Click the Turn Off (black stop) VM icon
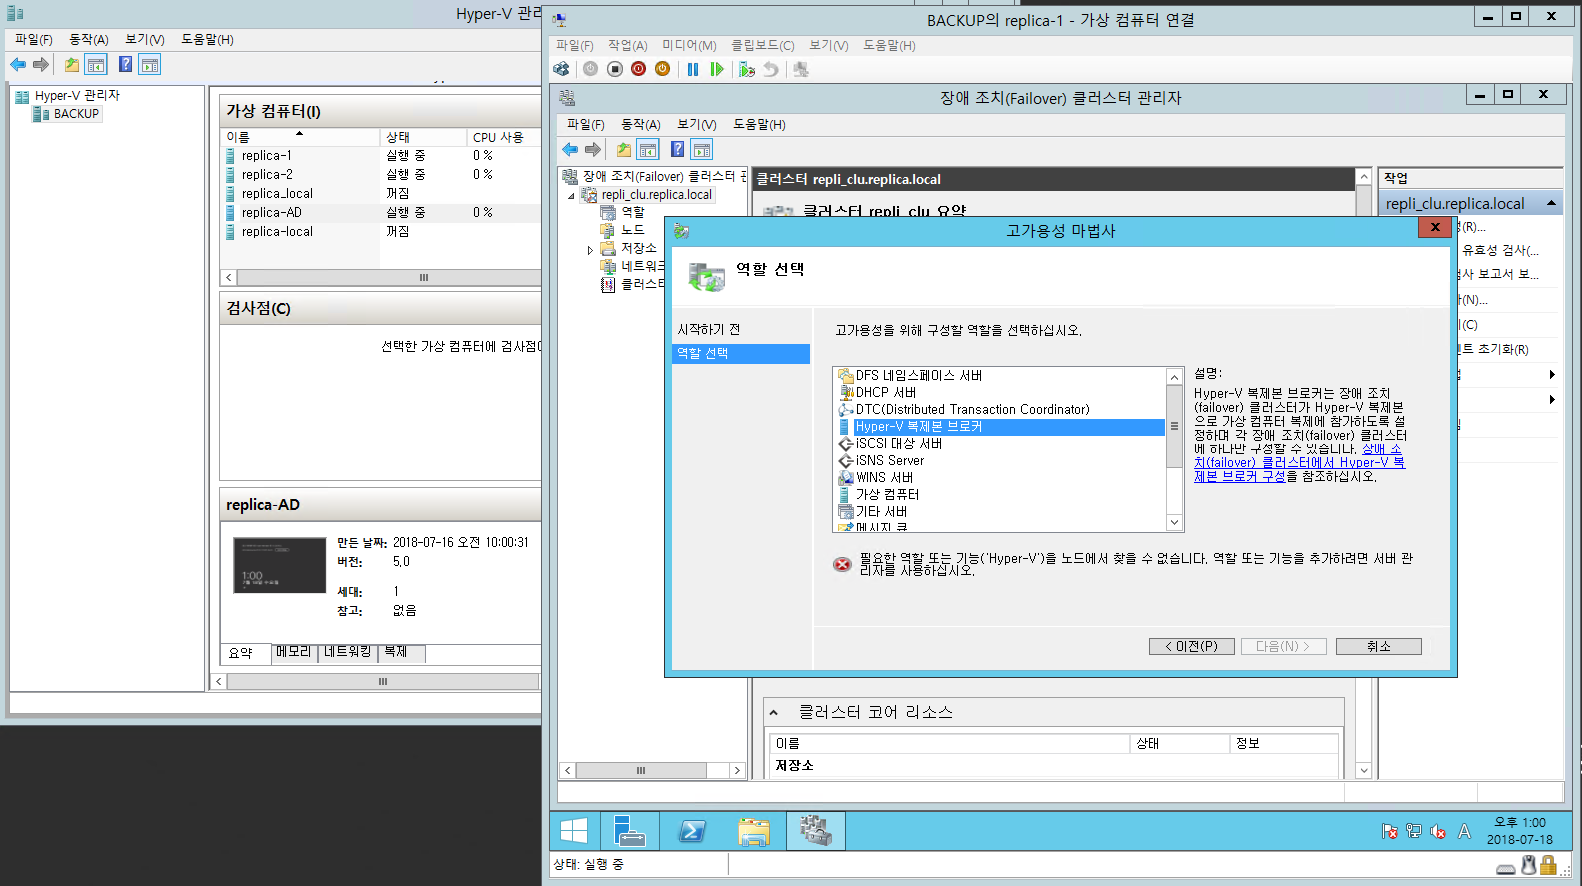 point(615,69)
